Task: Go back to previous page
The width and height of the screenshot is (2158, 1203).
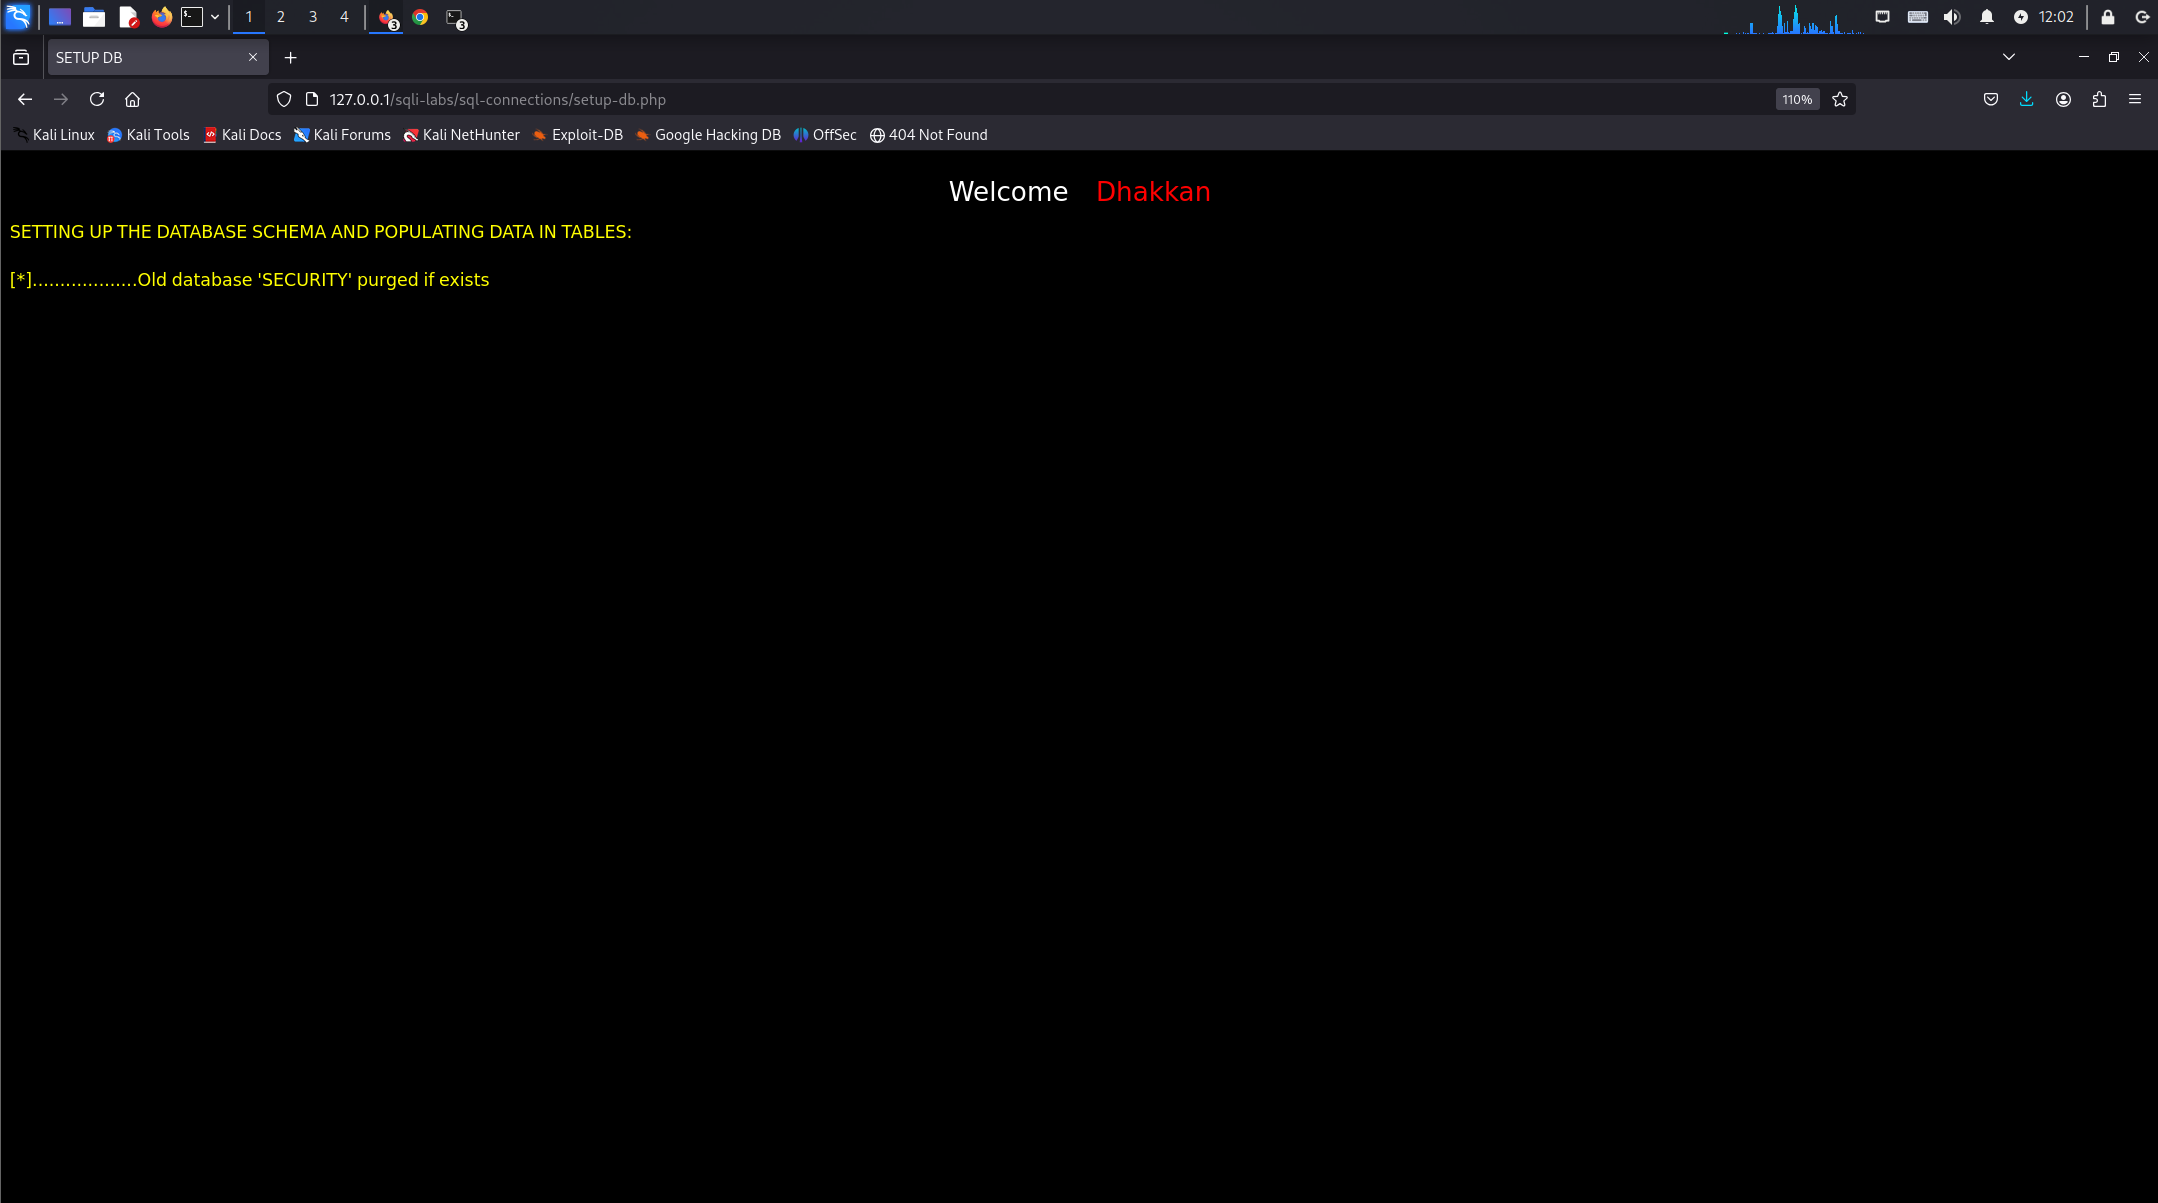Action: click(x=25, y=99)
